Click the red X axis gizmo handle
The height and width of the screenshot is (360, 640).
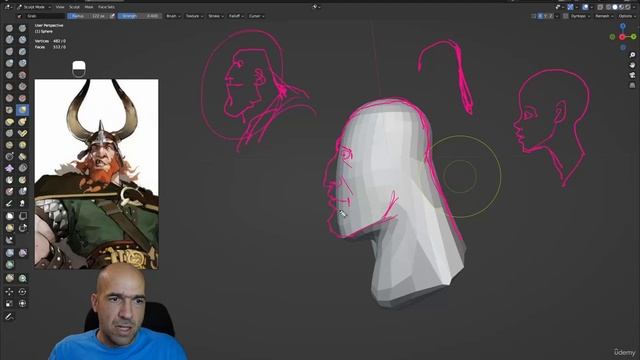622,37
